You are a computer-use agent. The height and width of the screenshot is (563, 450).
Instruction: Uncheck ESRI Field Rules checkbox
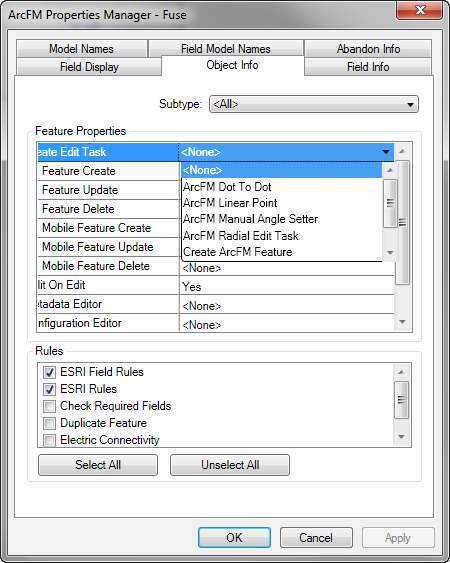click(49, 372)
